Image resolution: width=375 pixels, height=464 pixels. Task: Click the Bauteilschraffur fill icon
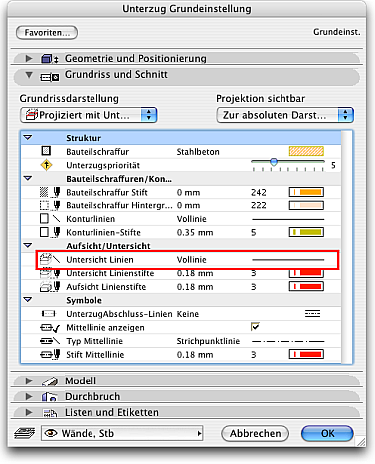[x=46, y=151]
